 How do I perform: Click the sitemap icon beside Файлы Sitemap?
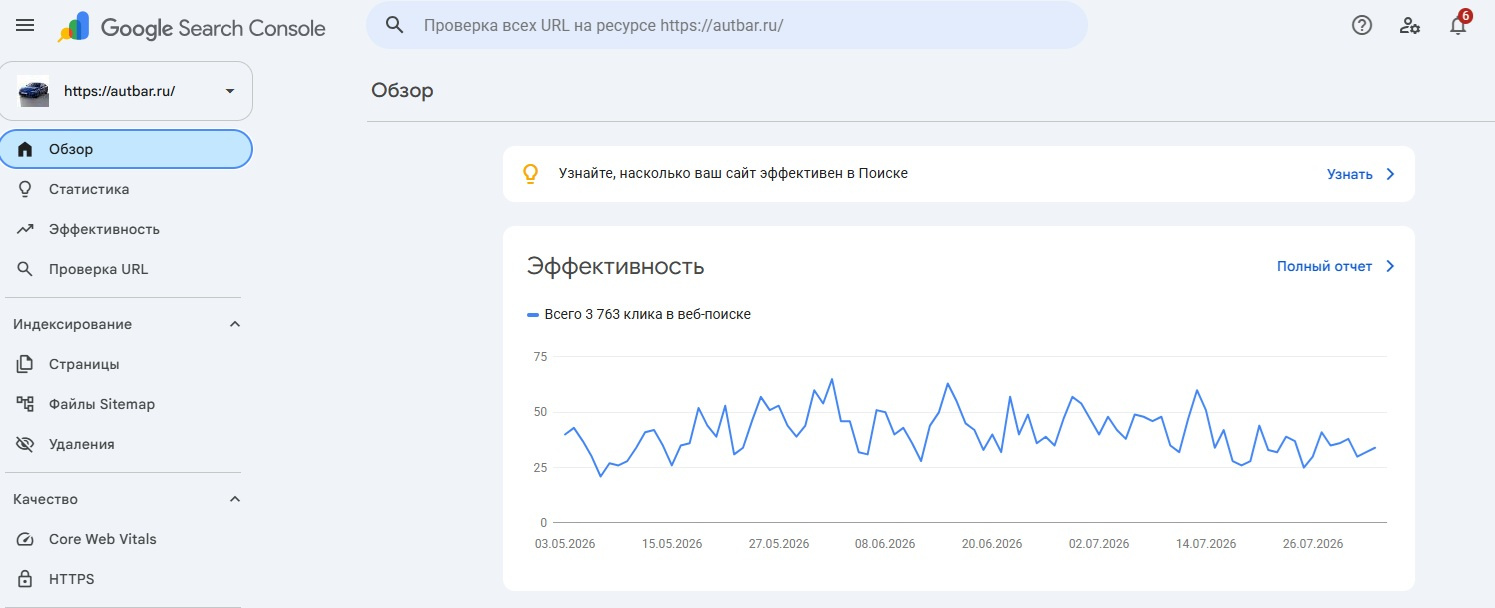coord(26,404)
